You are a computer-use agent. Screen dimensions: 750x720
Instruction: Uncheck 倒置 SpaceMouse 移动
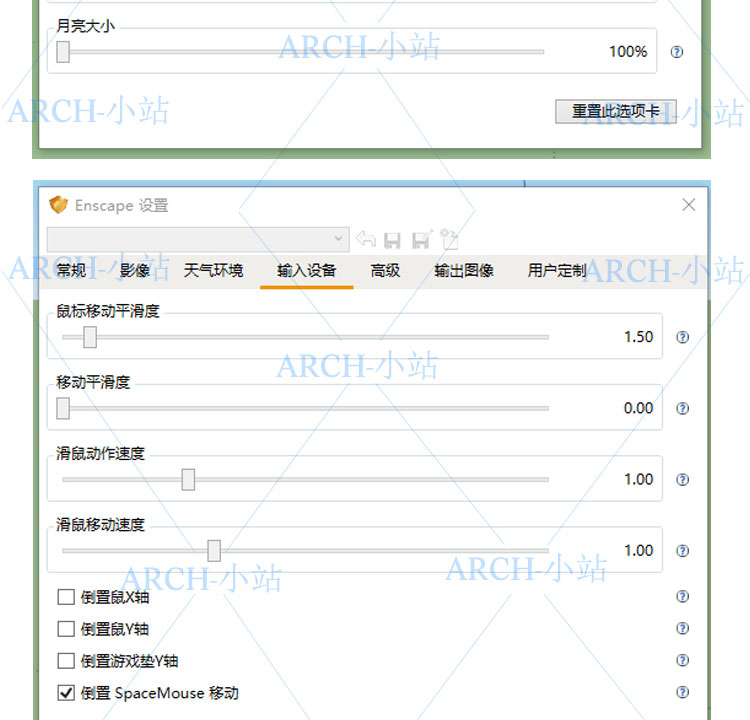(x=66, y=692)
